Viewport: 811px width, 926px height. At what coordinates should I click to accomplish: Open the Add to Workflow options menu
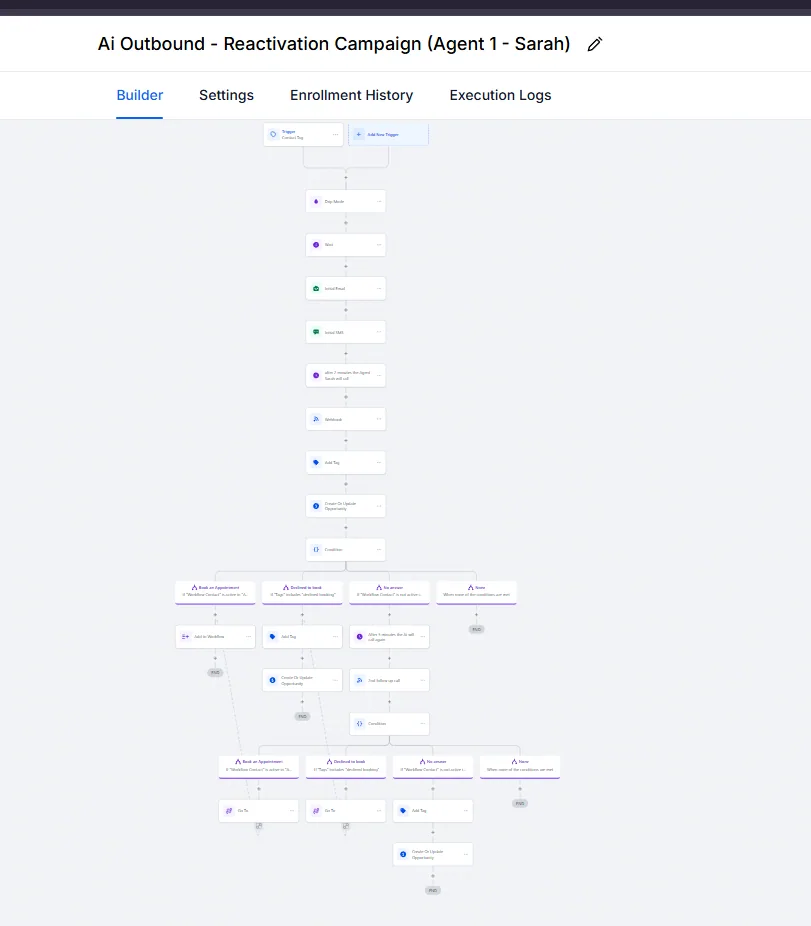click(248, 637)
